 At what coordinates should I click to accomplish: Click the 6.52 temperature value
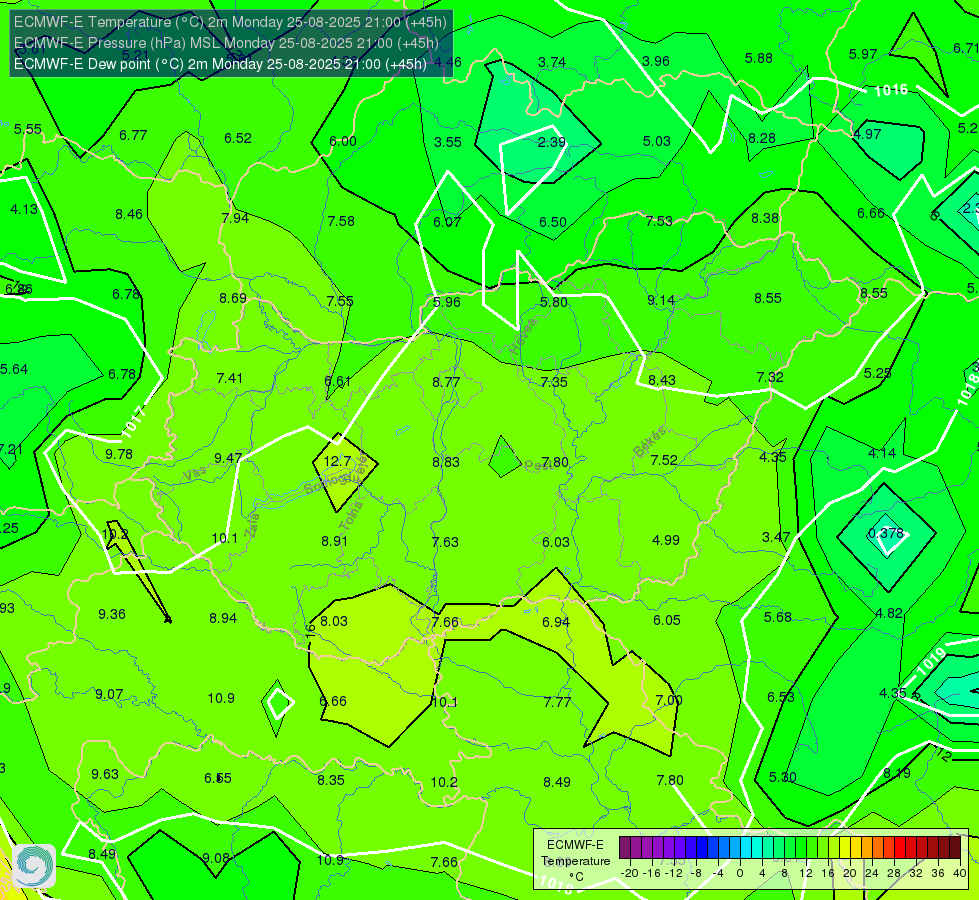point(238,139)
